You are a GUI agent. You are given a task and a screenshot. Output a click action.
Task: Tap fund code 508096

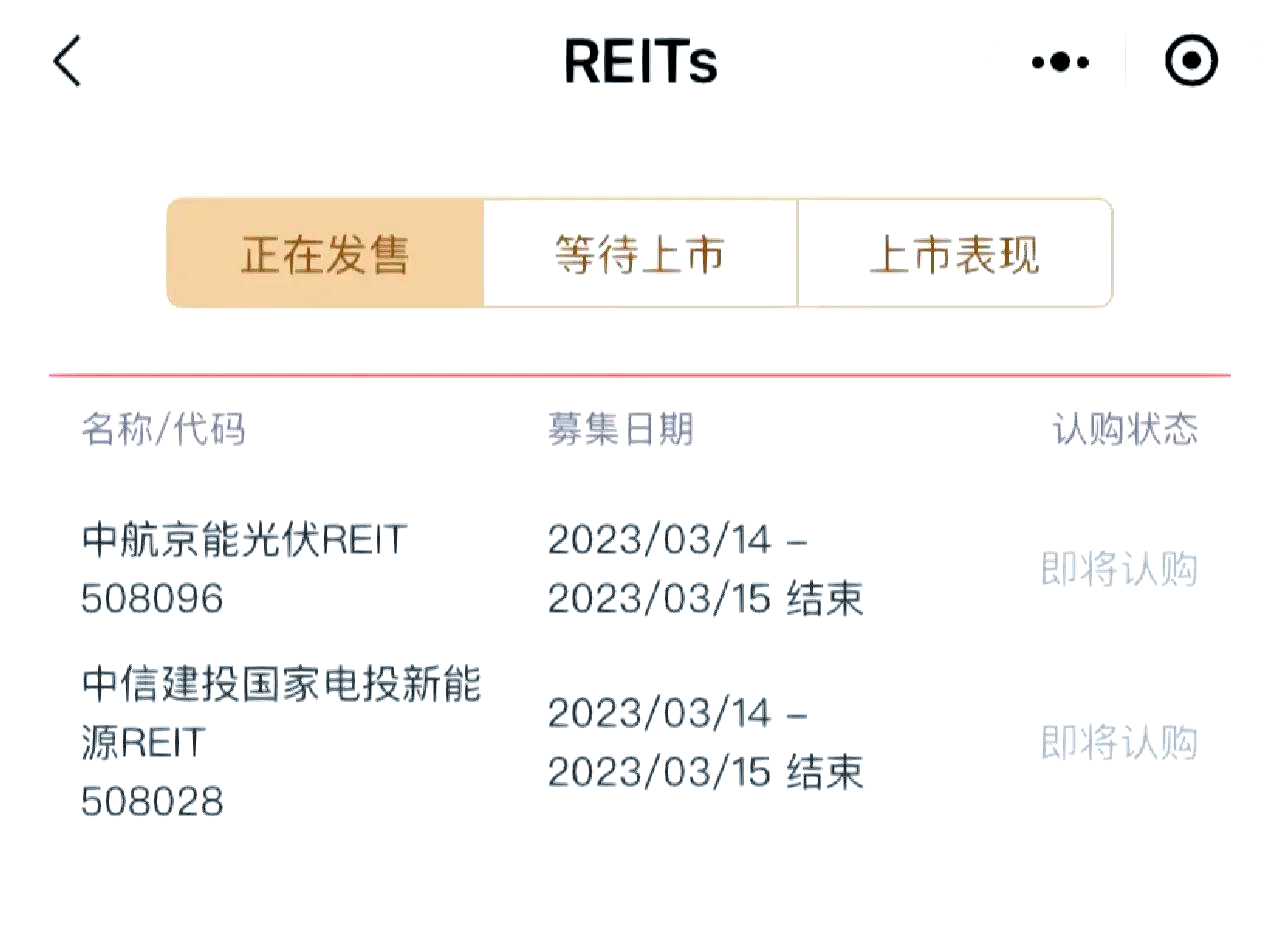(x=152, y=599)
